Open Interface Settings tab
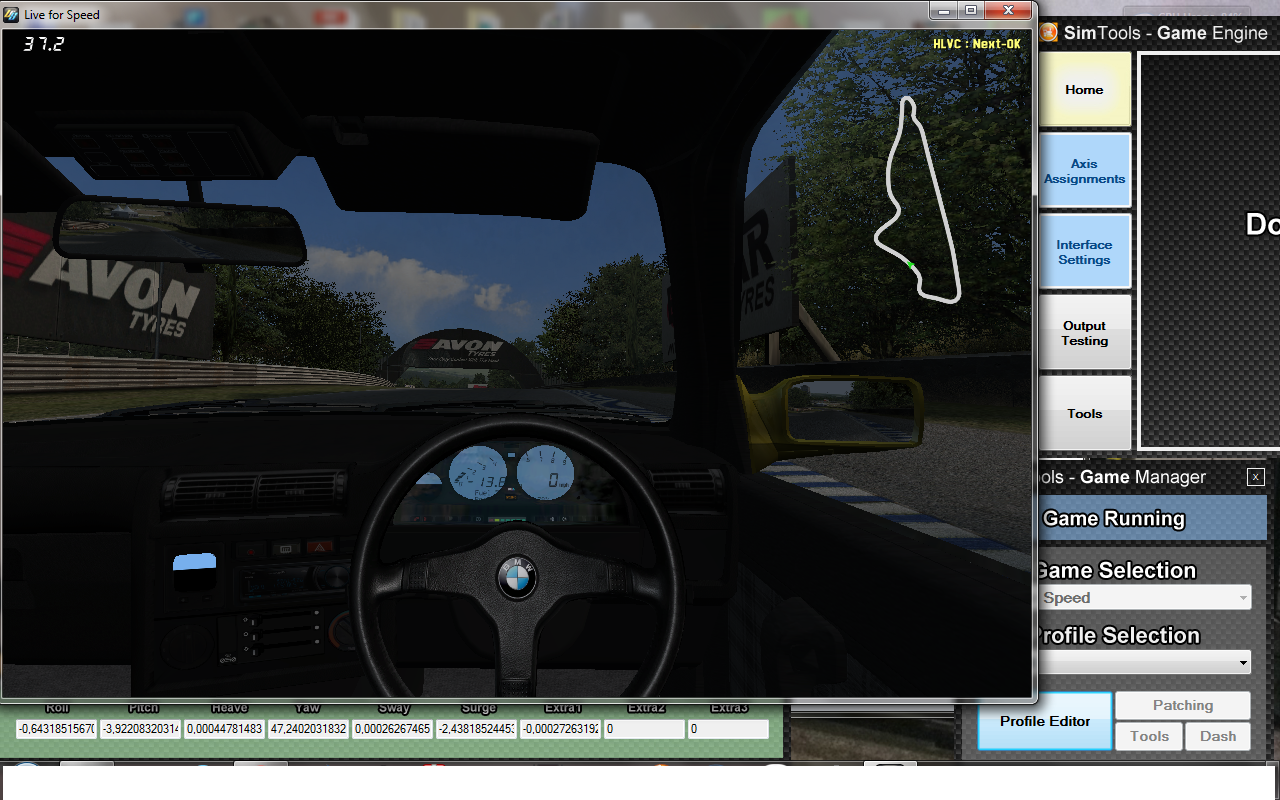The height and width of the screenshot is (800, 1280). 1085,252
